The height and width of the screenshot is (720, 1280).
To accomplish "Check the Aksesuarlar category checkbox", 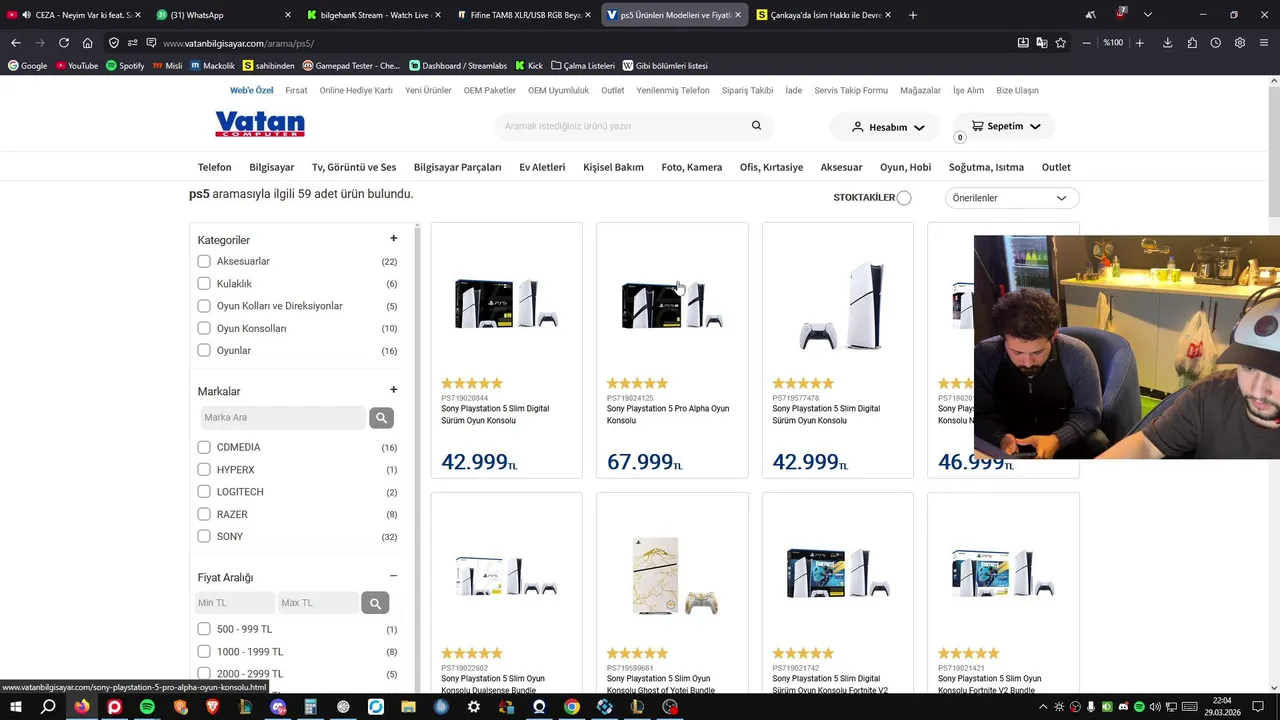I will [x=204, y=261].
